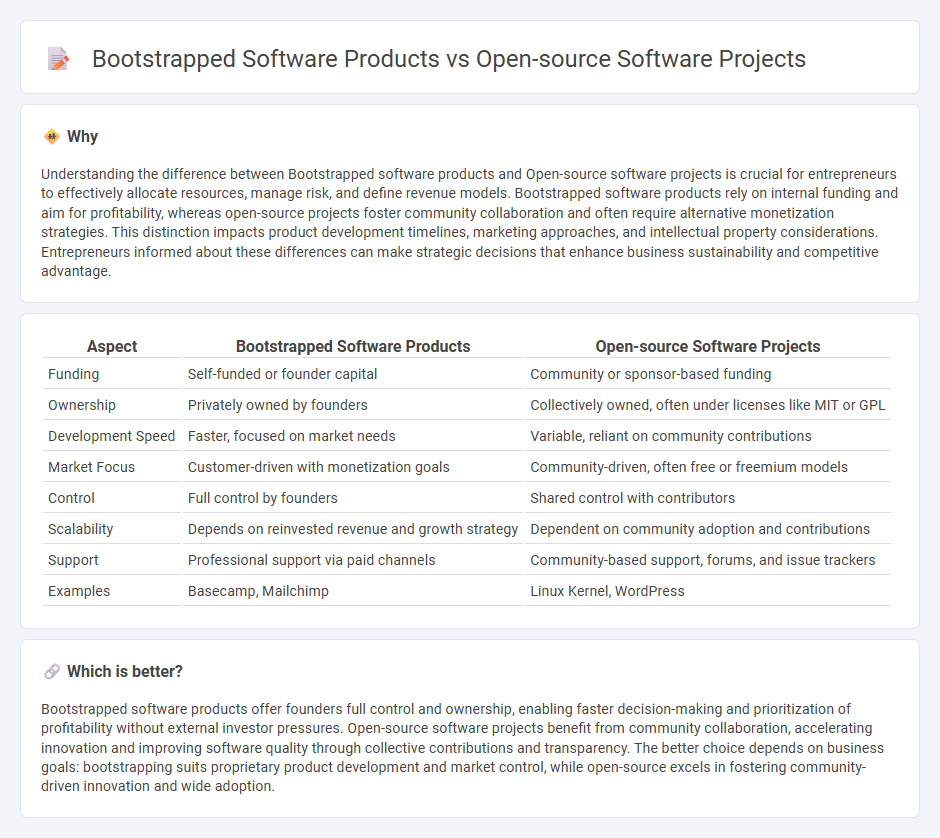
Task: Click 'Depends on reinvested revenue and growth strategy'
Action: click(x=352, y=529)
